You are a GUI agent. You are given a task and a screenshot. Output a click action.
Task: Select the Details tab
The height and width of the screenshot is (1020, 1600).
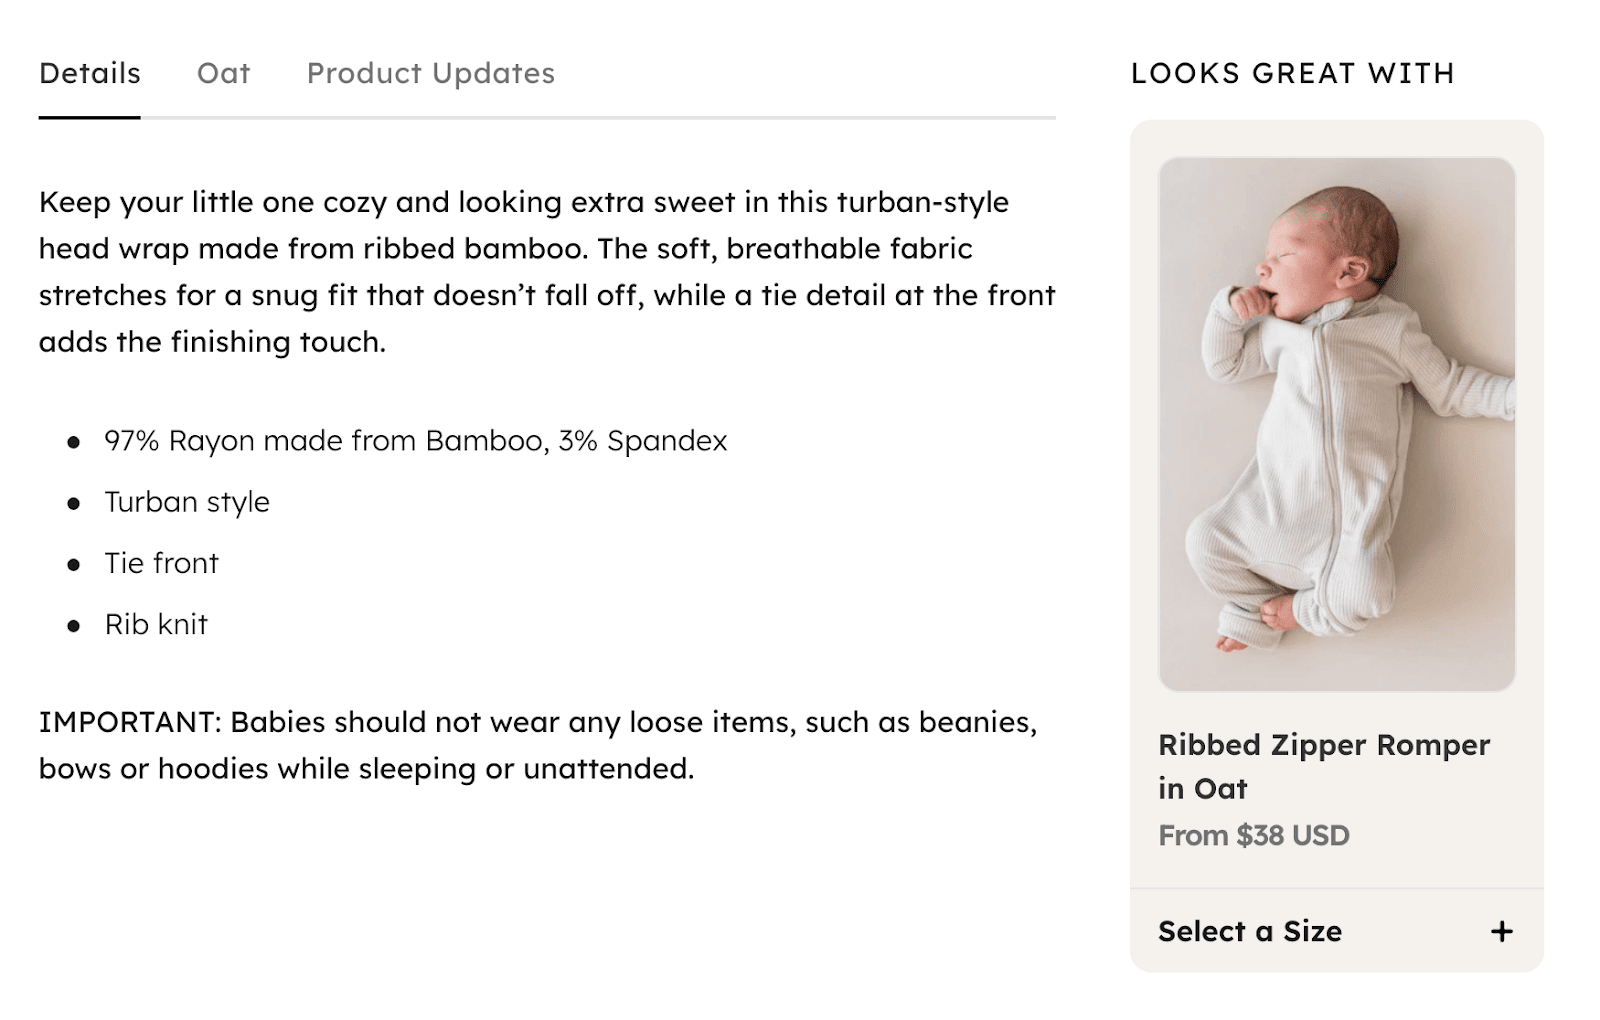coord(90,73)
